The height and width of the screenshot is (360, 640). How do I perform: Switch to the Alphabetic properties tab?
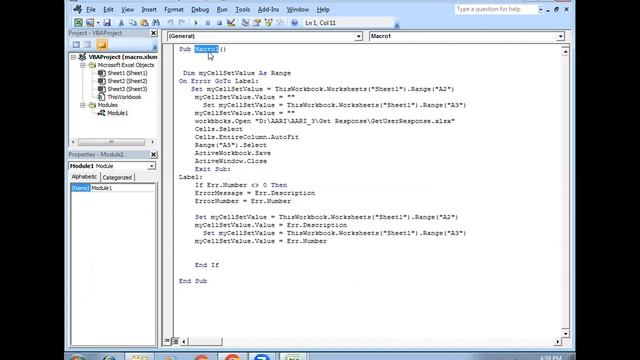click(84, 177)
